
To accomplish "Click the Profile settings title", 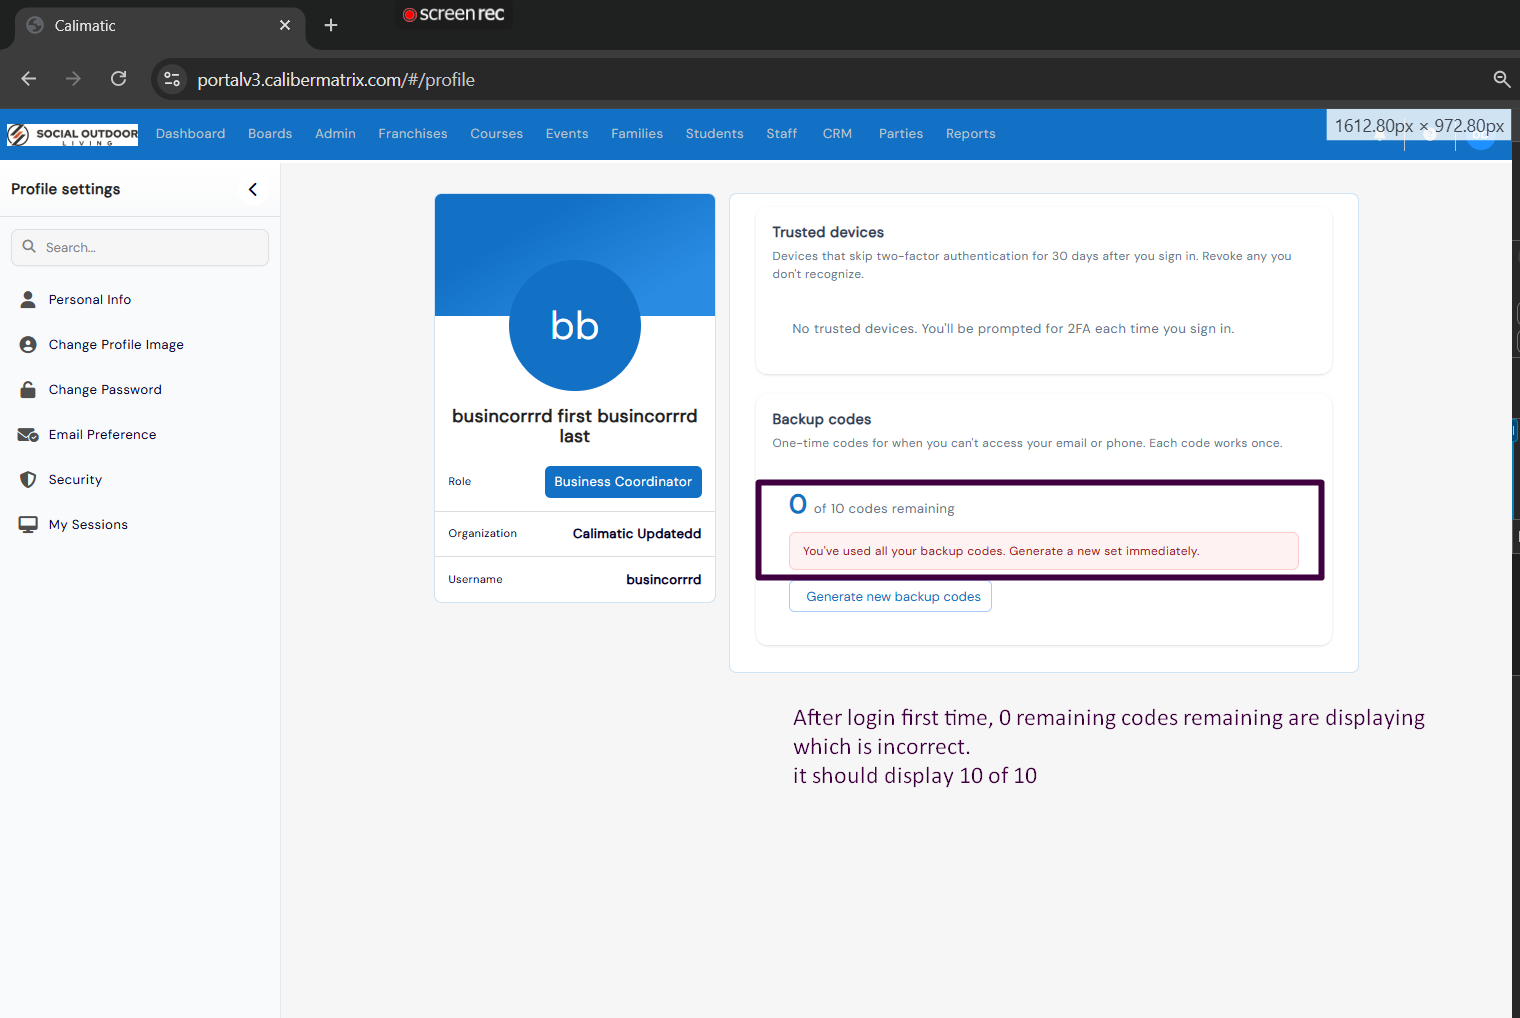I will coord(66,189).
